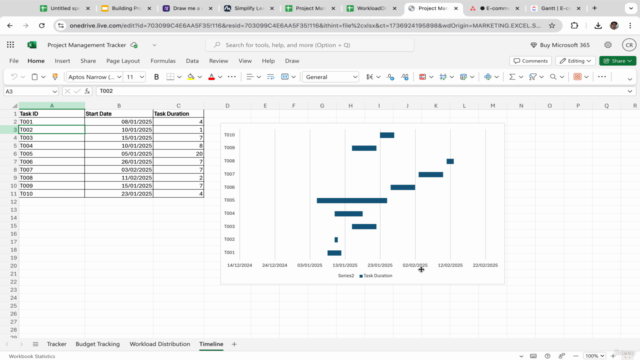This screenshot has height=360, width=640.
Task: Click Buy Microsoft 365
Action: pos(560,45)
